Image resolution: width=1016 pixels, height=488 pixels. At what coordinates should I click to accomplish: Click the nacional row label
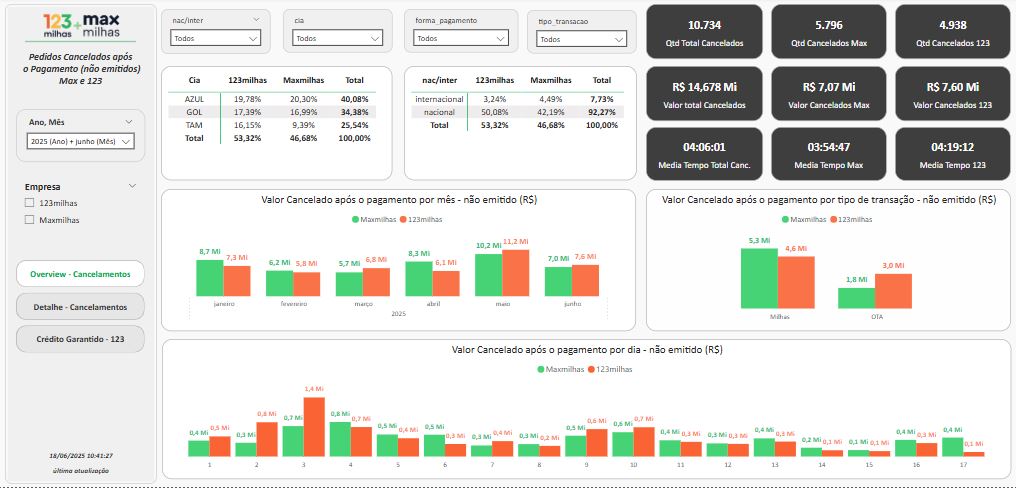click(439, 112)
